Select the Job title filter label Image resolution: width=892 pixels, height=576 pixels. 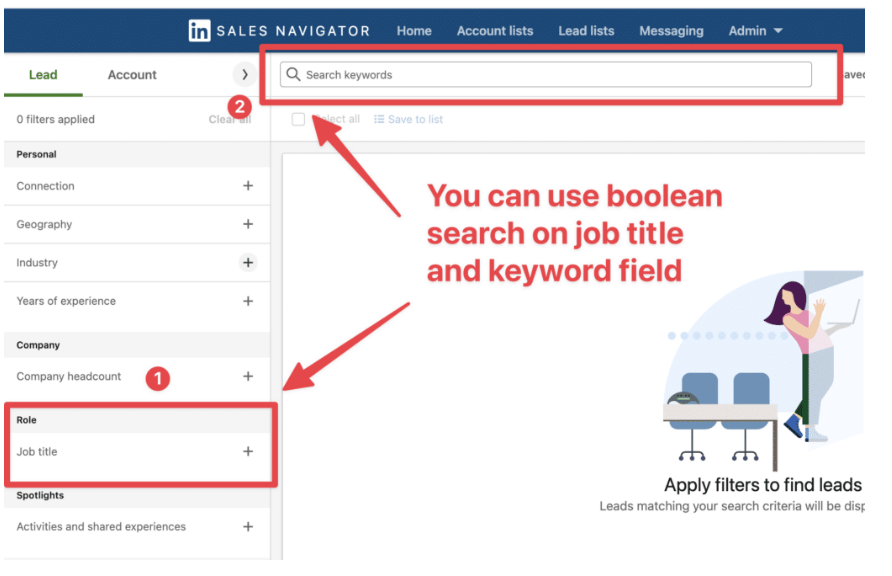[x=37, y=451]
